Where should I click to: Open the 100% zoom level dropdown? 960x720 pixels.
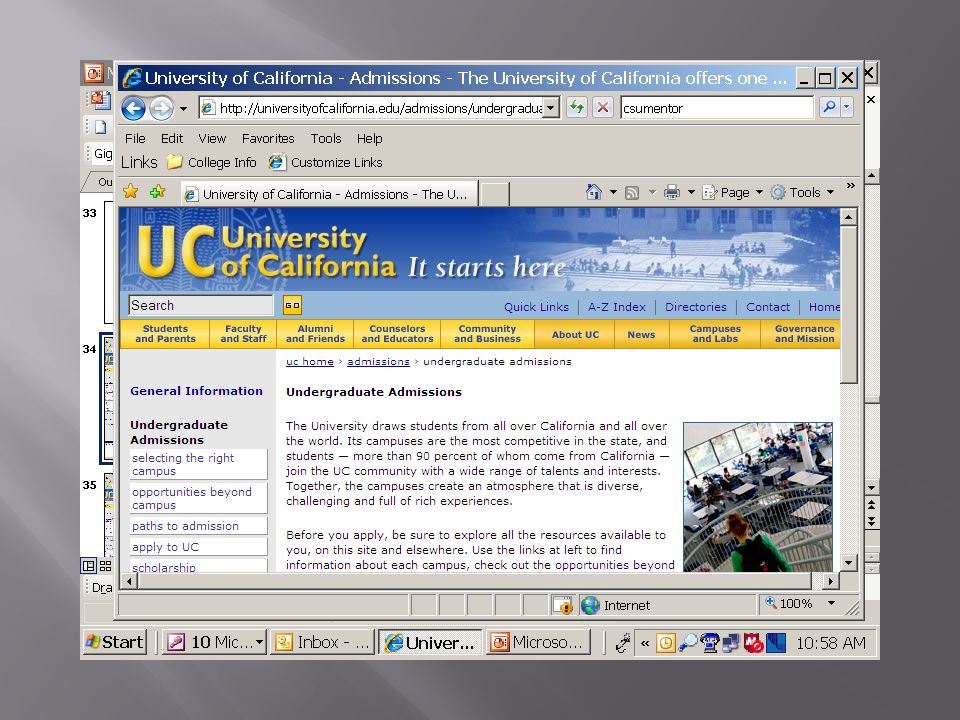pyautogui.click(x=831, y=604)
